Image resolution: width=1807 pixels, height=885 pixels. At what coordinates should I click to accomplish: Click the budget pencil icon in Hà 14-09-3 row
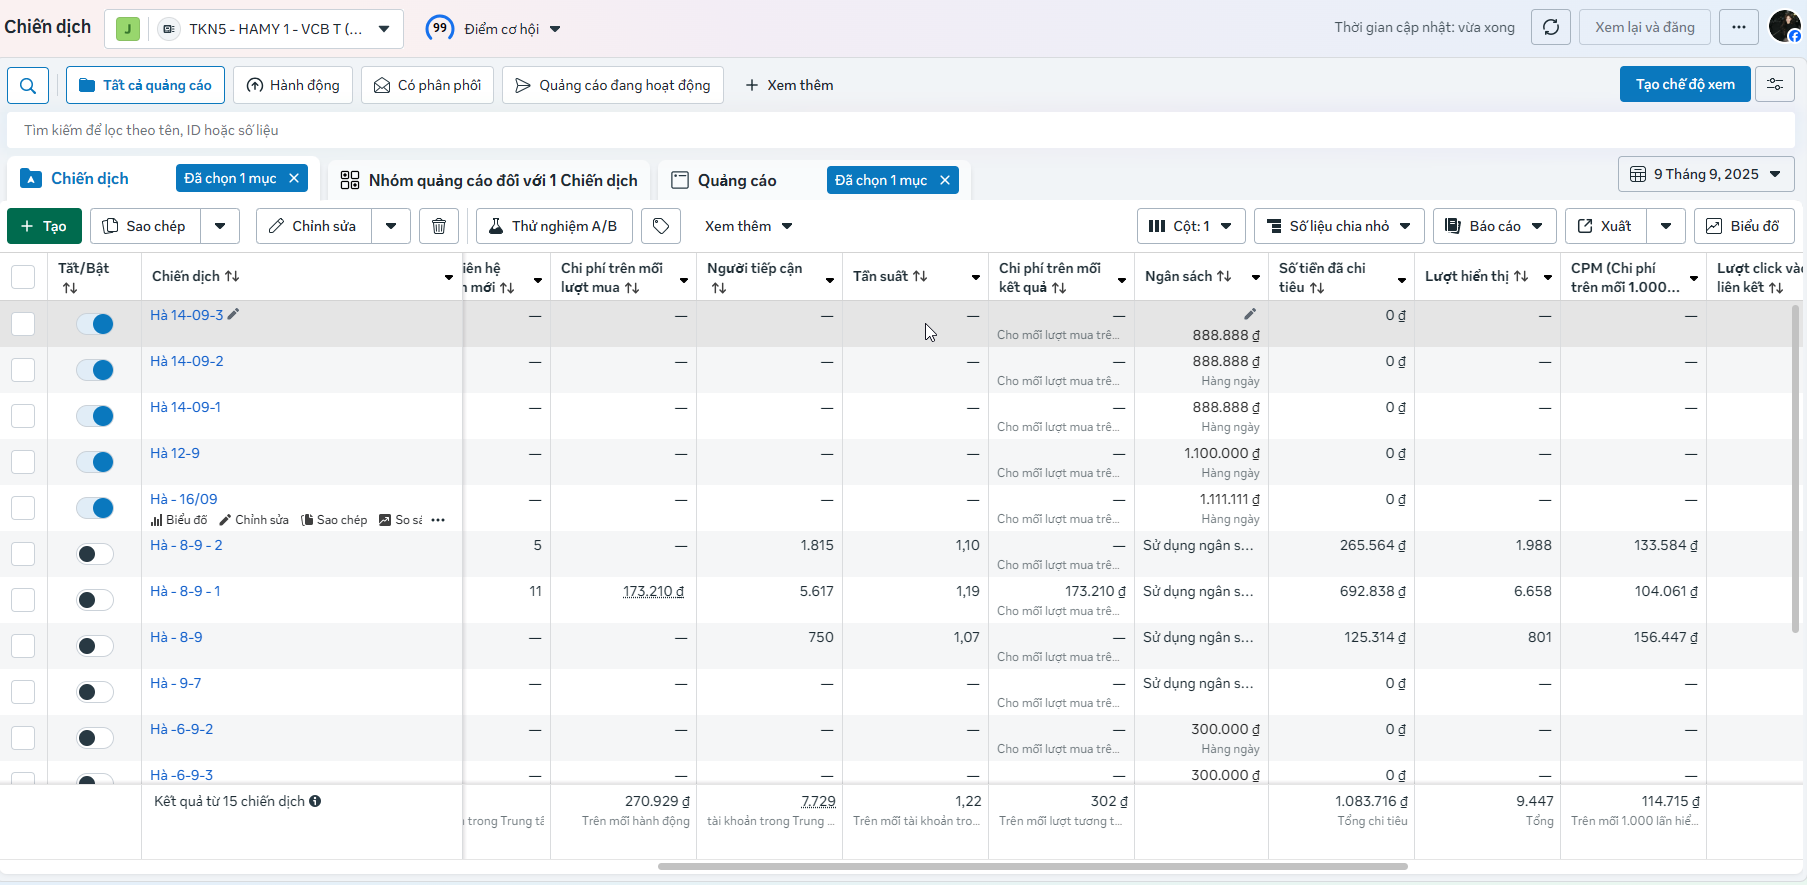(1250, 314)
